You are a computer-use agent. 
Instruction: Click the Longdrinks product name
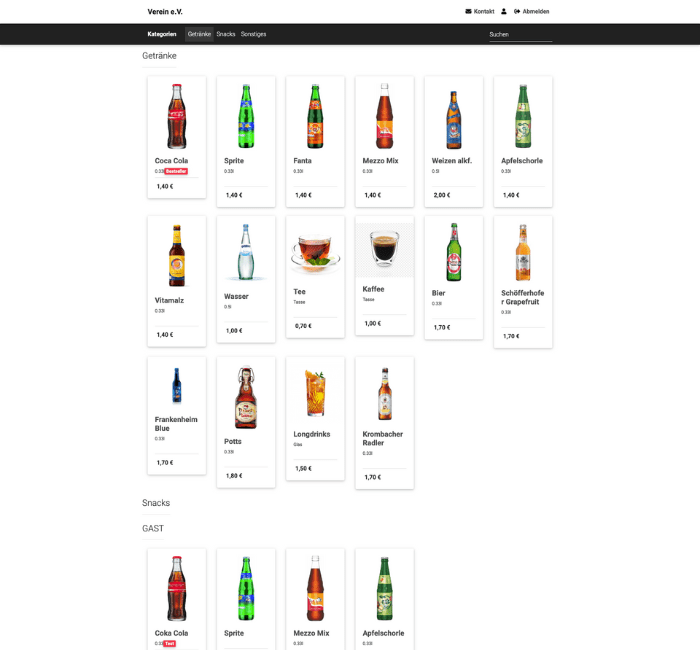pos(312,434)
